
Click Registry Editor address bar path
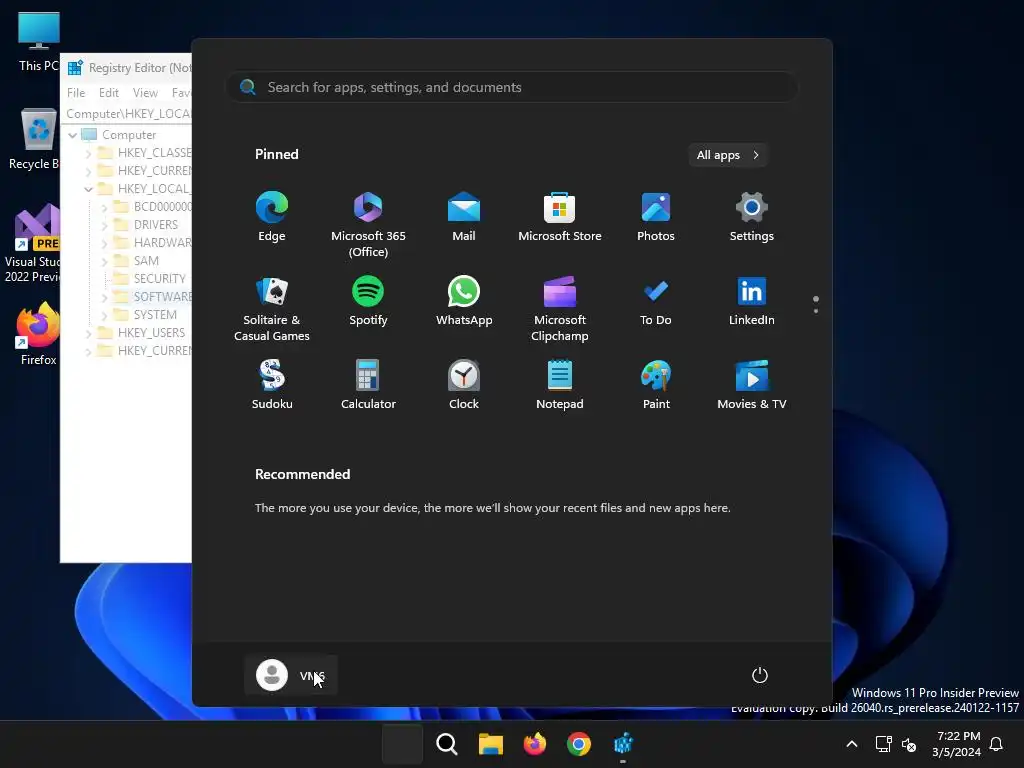pyautogui.click(x=128, y=114)
